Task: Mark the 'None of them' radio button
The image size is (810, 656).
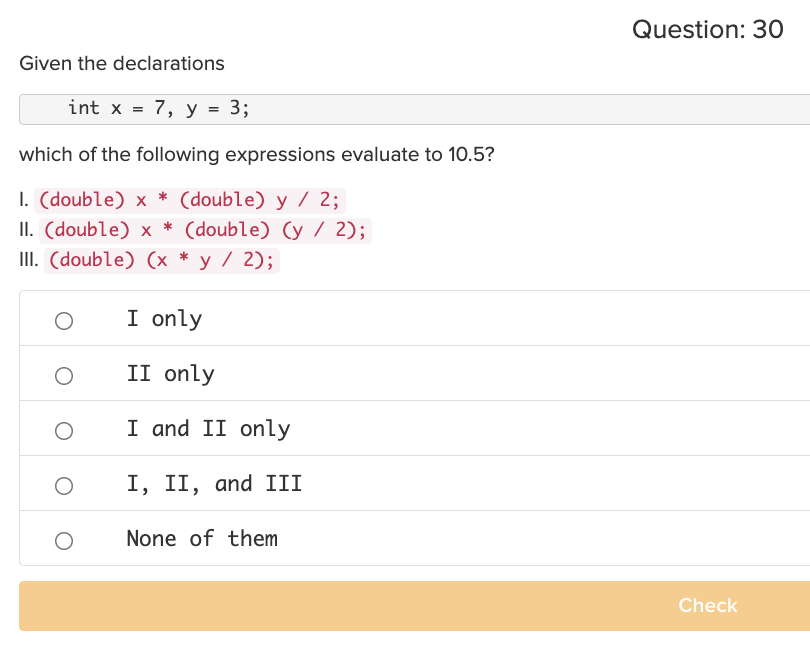Action: coord(64,541)
